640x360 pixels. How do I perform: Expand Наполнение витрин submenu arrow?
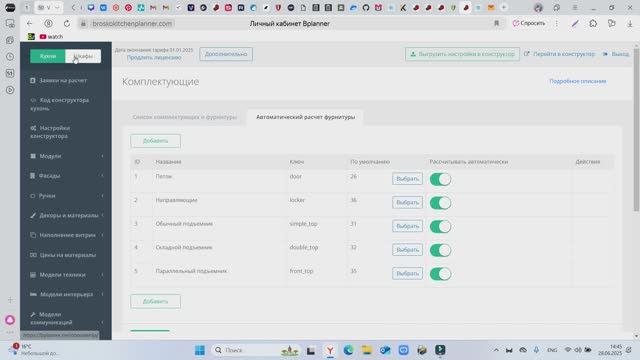click(x=102, y=235)
